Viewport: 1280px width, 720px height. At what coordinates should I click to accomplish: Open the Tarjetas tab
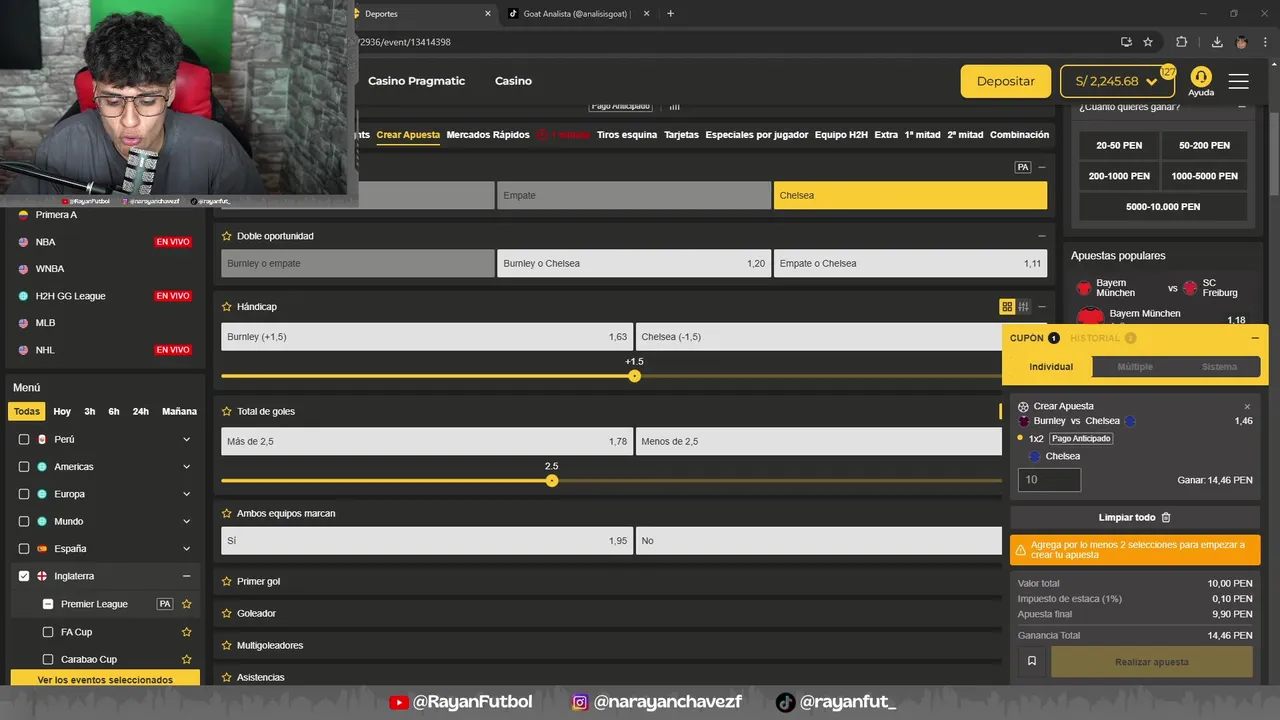(682, 135)
